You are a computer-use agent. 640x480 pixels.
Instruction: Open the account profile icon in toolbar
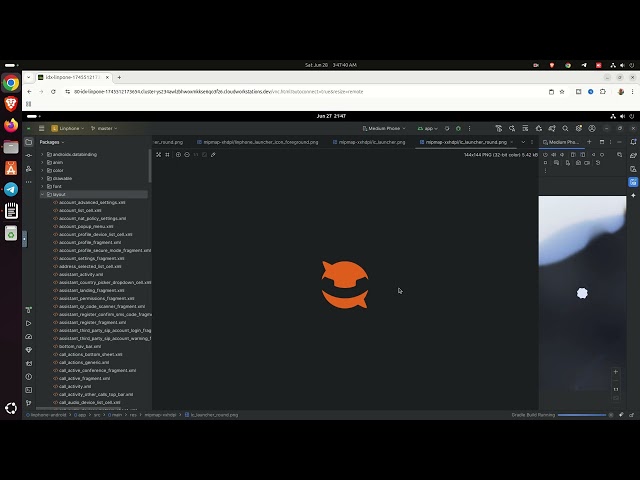point(592,128)
